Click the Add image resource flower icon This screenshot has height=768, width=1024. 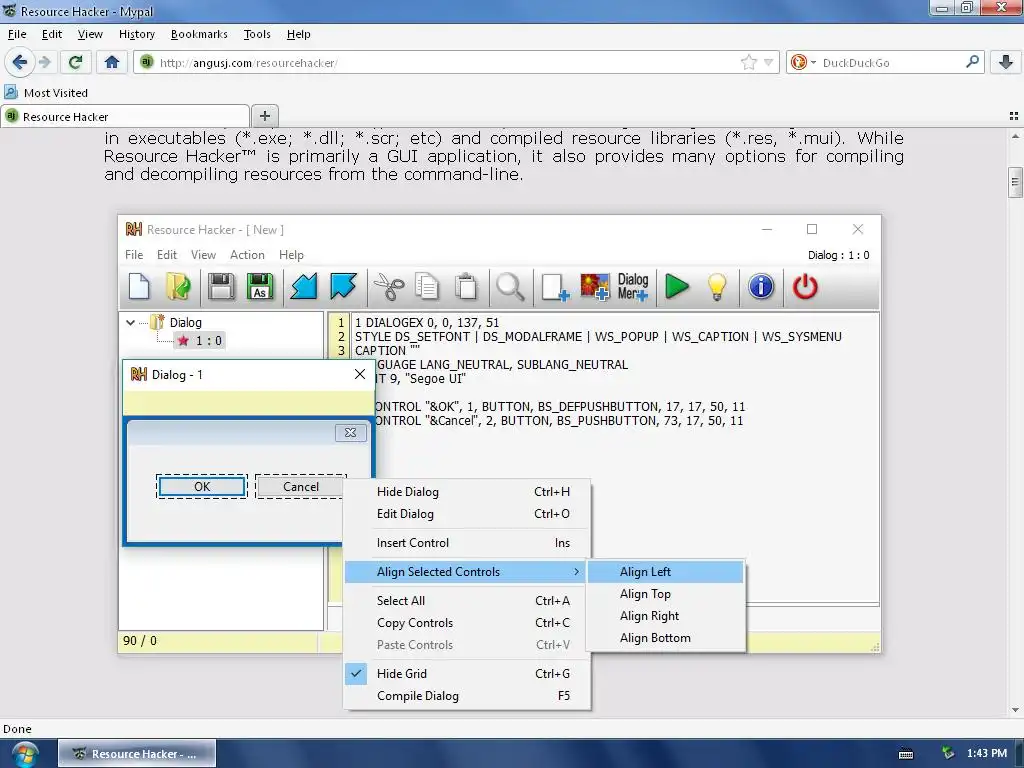click(594, 287)
